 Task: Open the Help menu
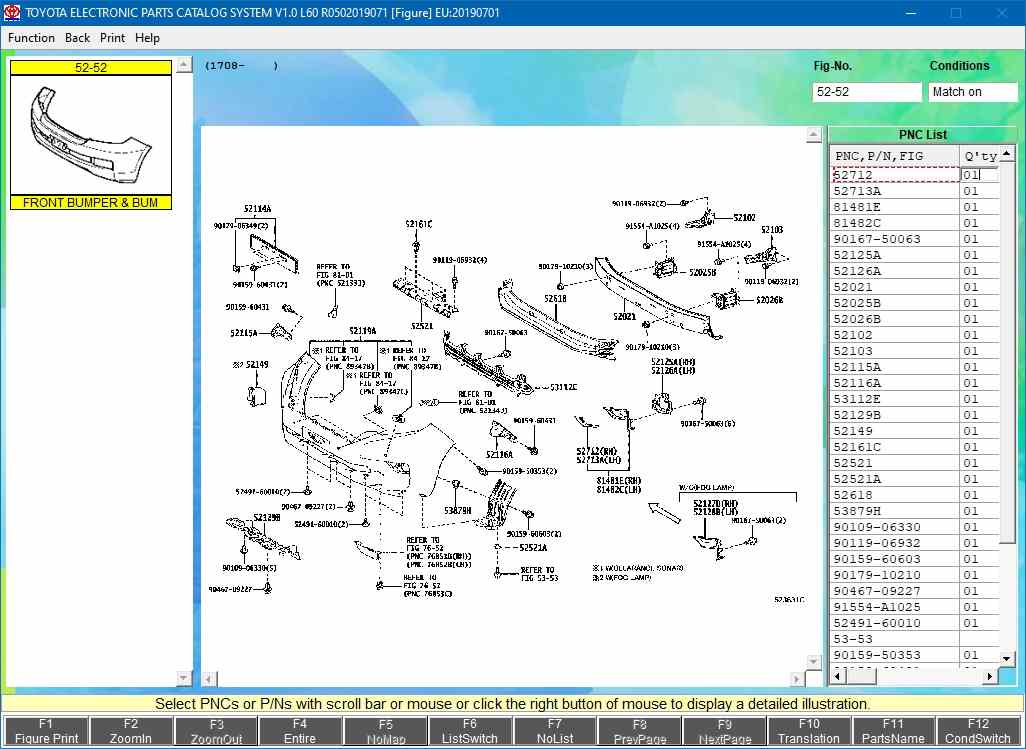(147, 38)
